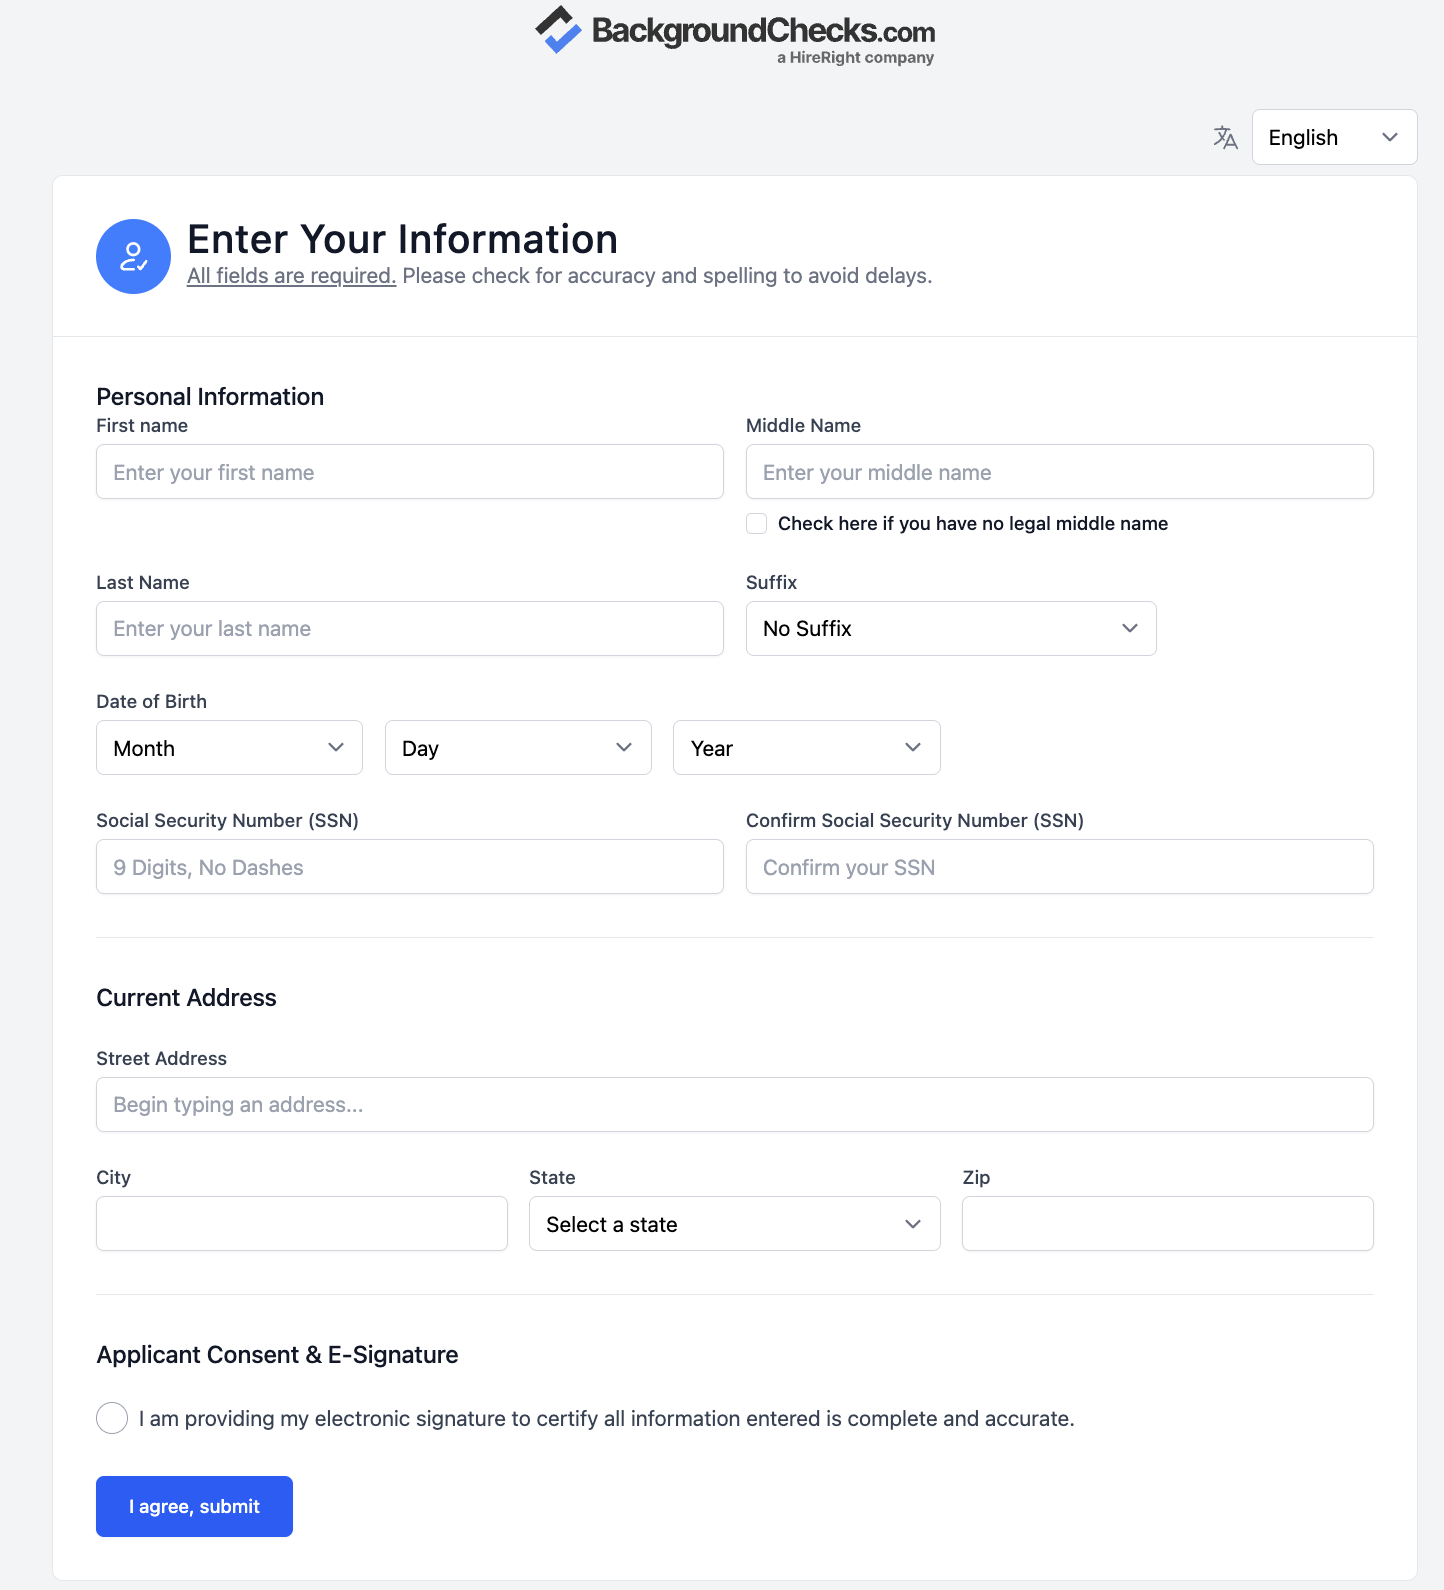
Task: Click into the Middle Name field
Action: [x=1059, y=472]
